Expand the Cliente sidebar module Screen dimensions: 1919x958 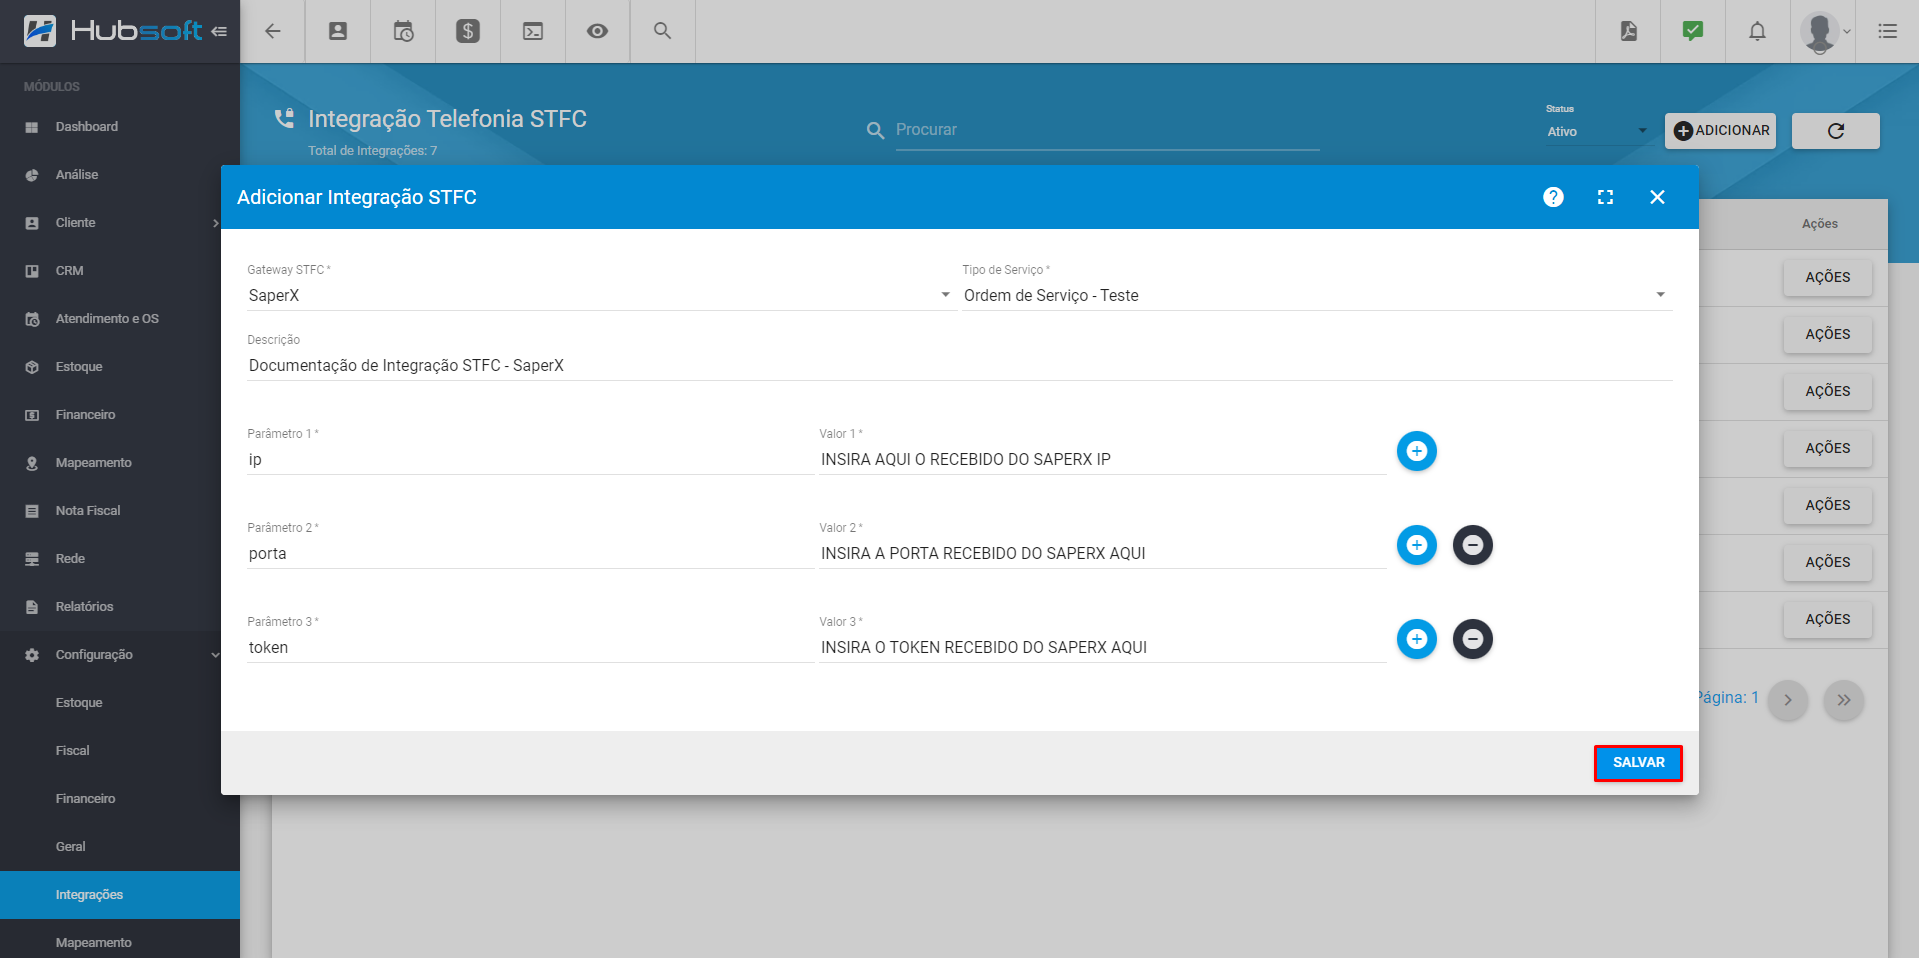[x=120, y=223]
